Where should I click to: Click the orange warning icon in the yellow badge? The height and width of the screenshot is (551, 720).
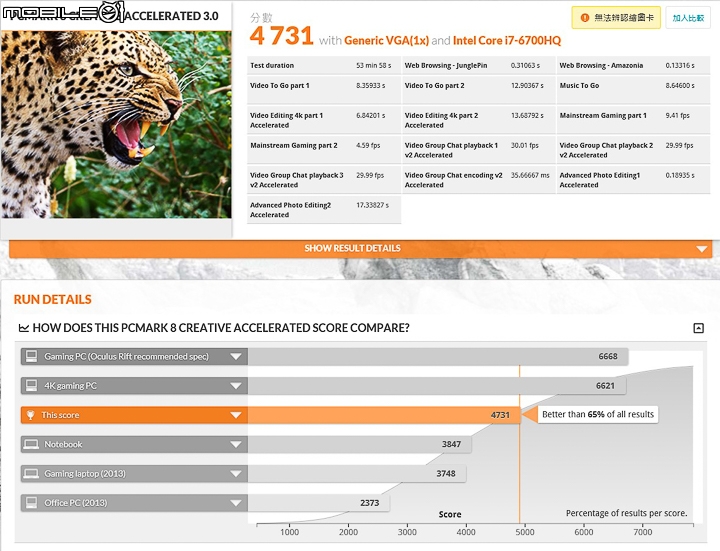tap(585, 18)
